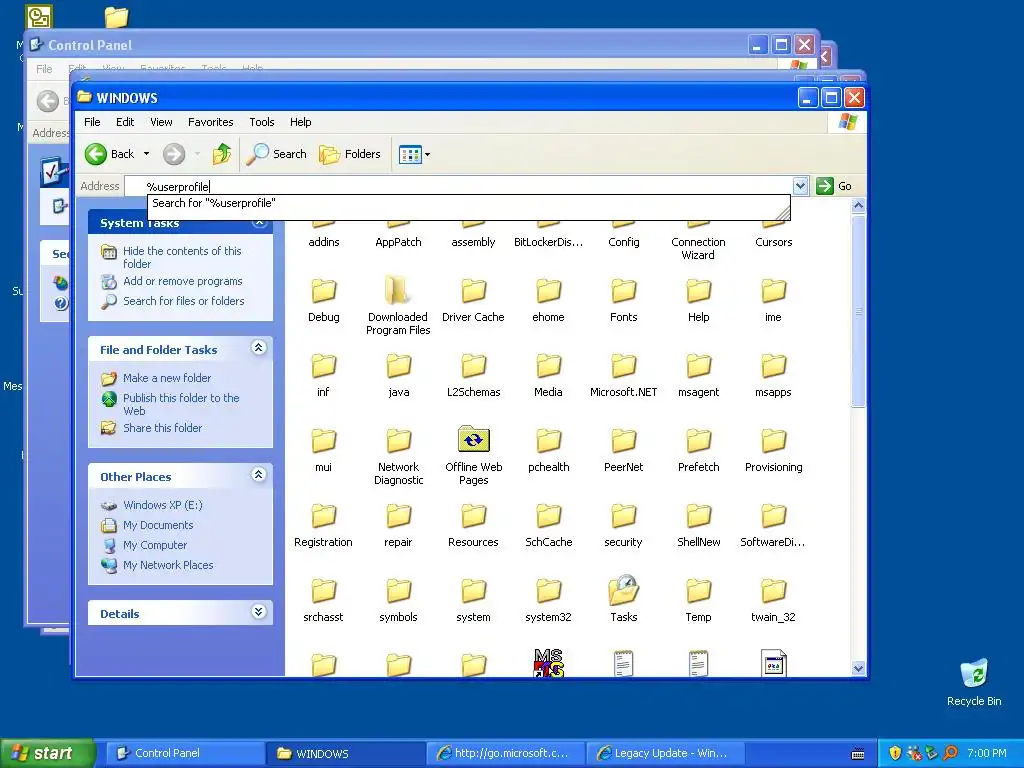Open My Computer in Other Places
This screenshot has width=1024, height=768.
155,545
